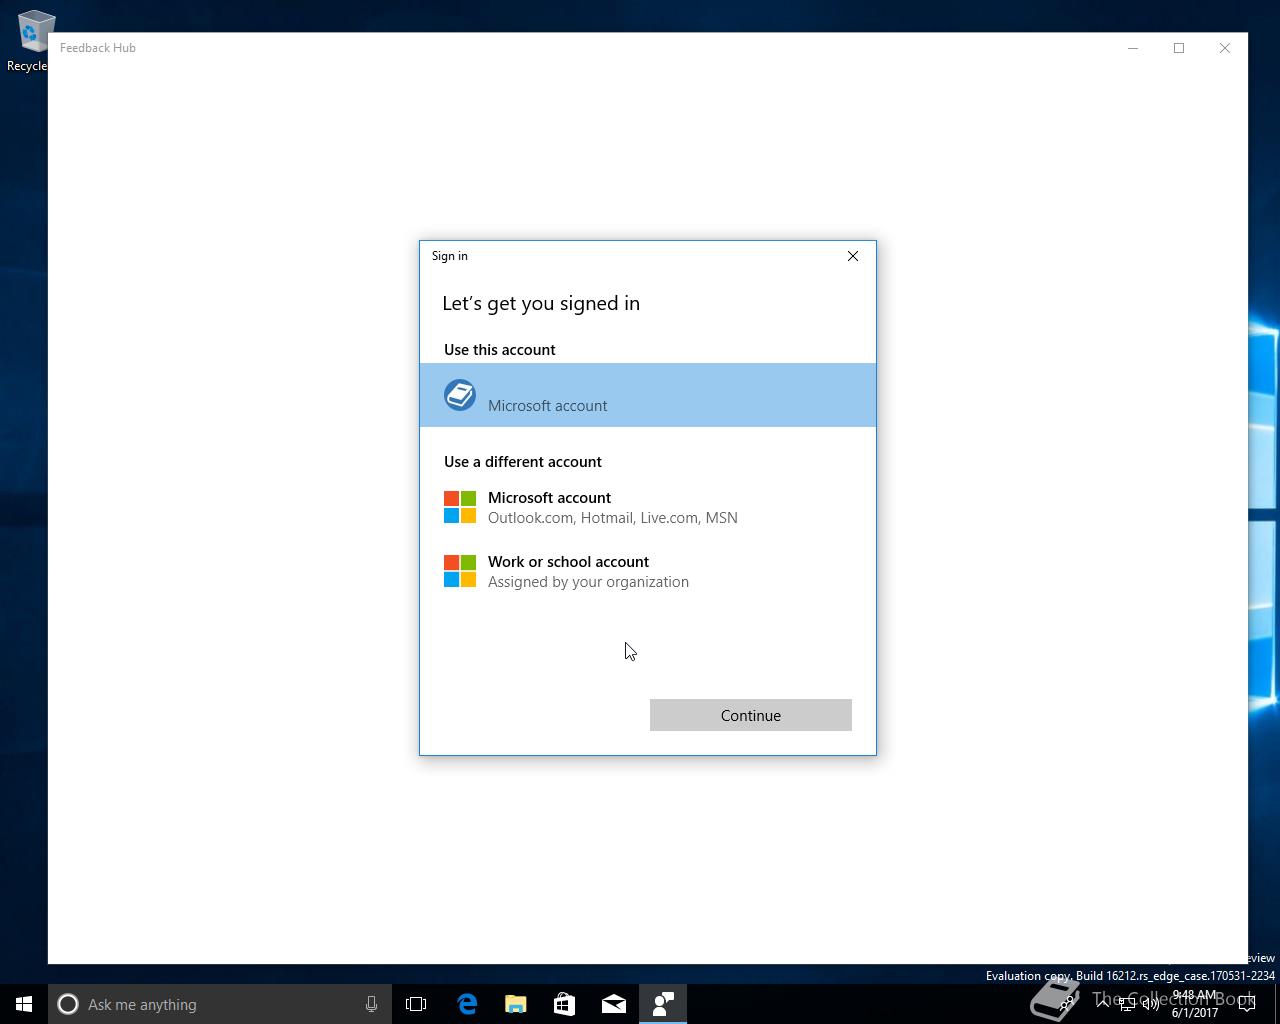Click the volume speaker tray icon
The height and width of the screenshot is (1024, 1280).
tap(1150, 1004)
